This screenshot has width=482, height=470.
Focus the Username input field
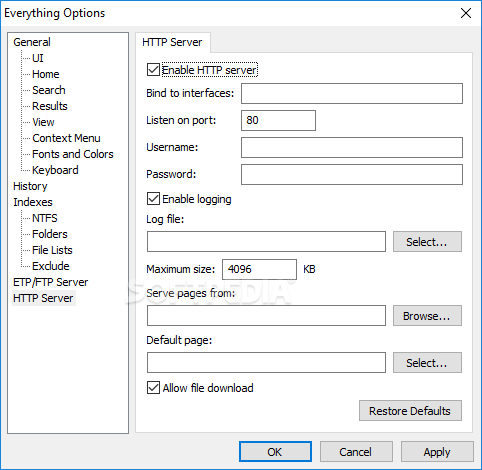[x=352, y=147]
